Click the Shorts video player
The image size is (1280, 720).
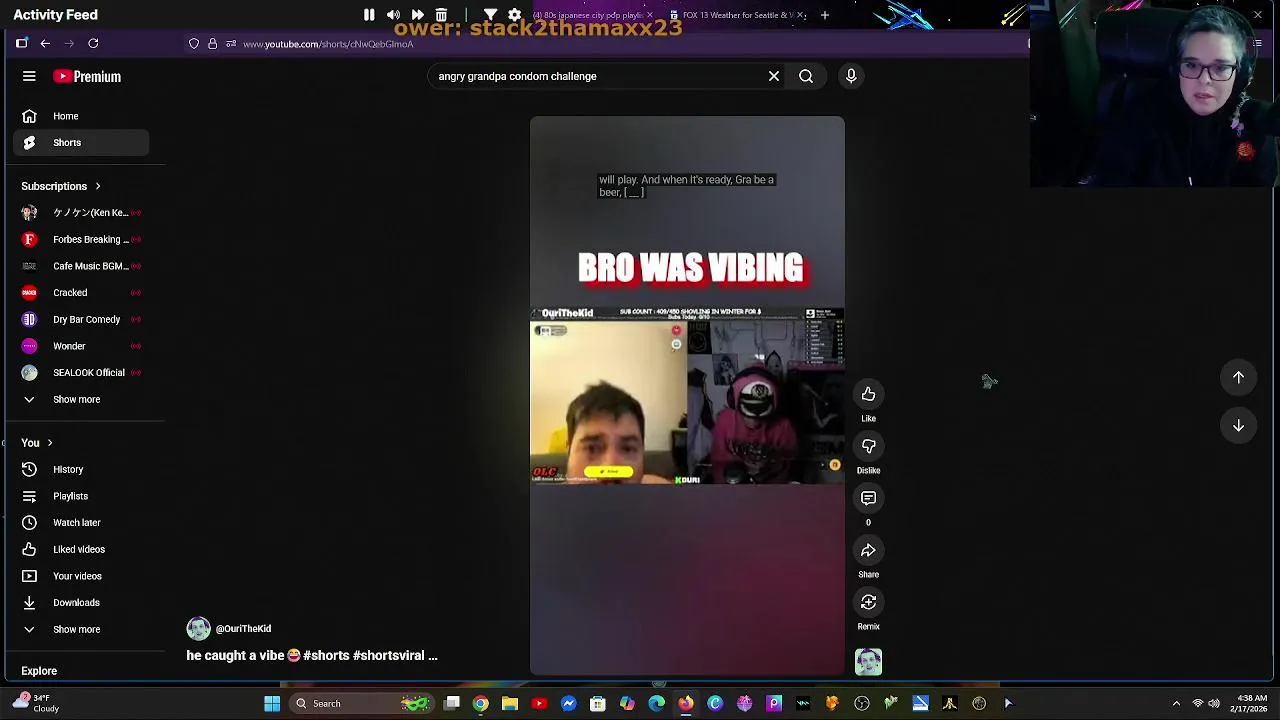click(687, 396)
